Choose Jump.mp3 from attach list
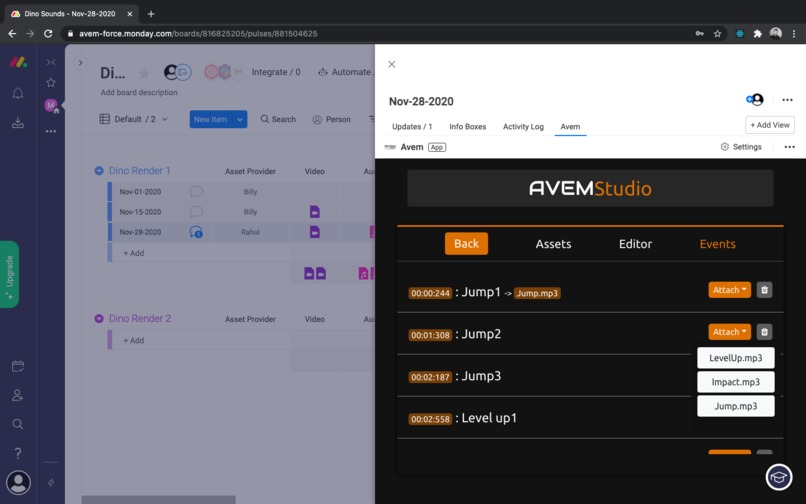 click(736, 406)
